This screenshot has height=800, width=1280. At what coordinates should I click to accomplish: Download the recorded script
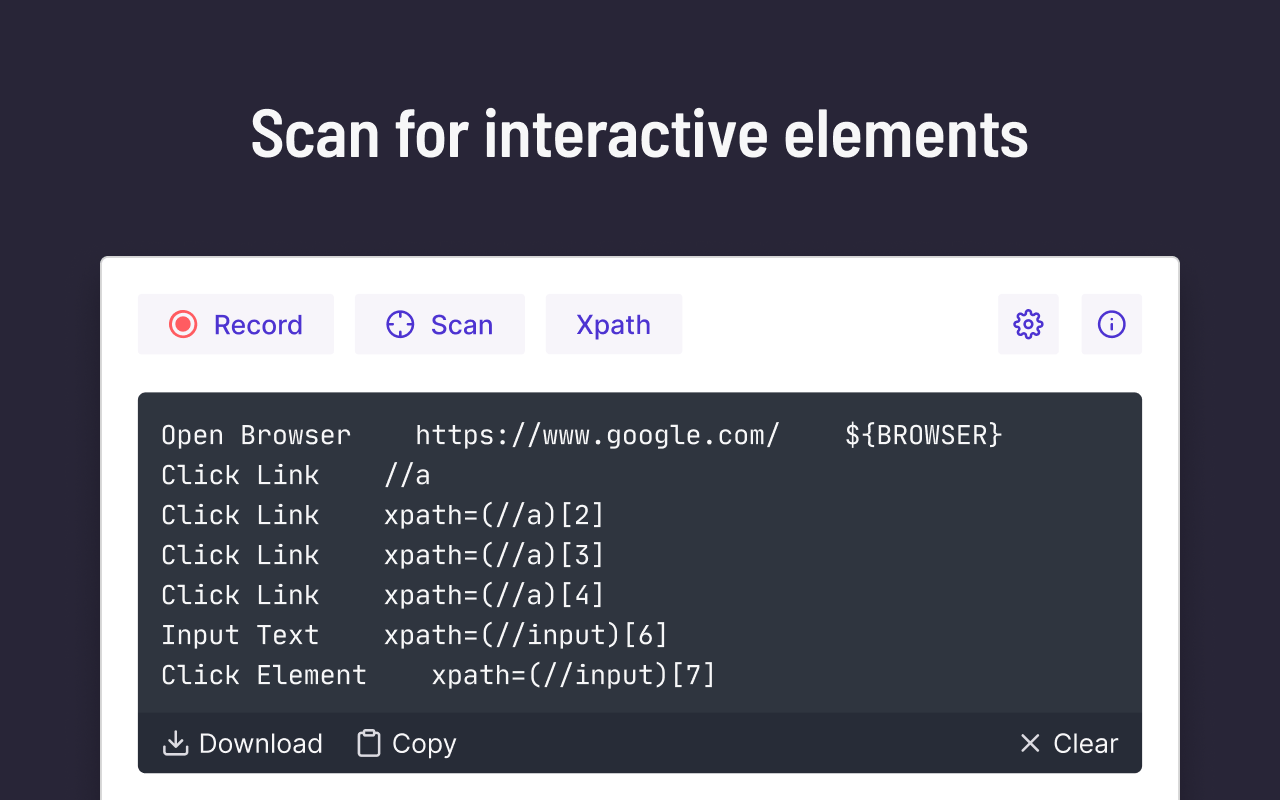(x=242, y=743)
